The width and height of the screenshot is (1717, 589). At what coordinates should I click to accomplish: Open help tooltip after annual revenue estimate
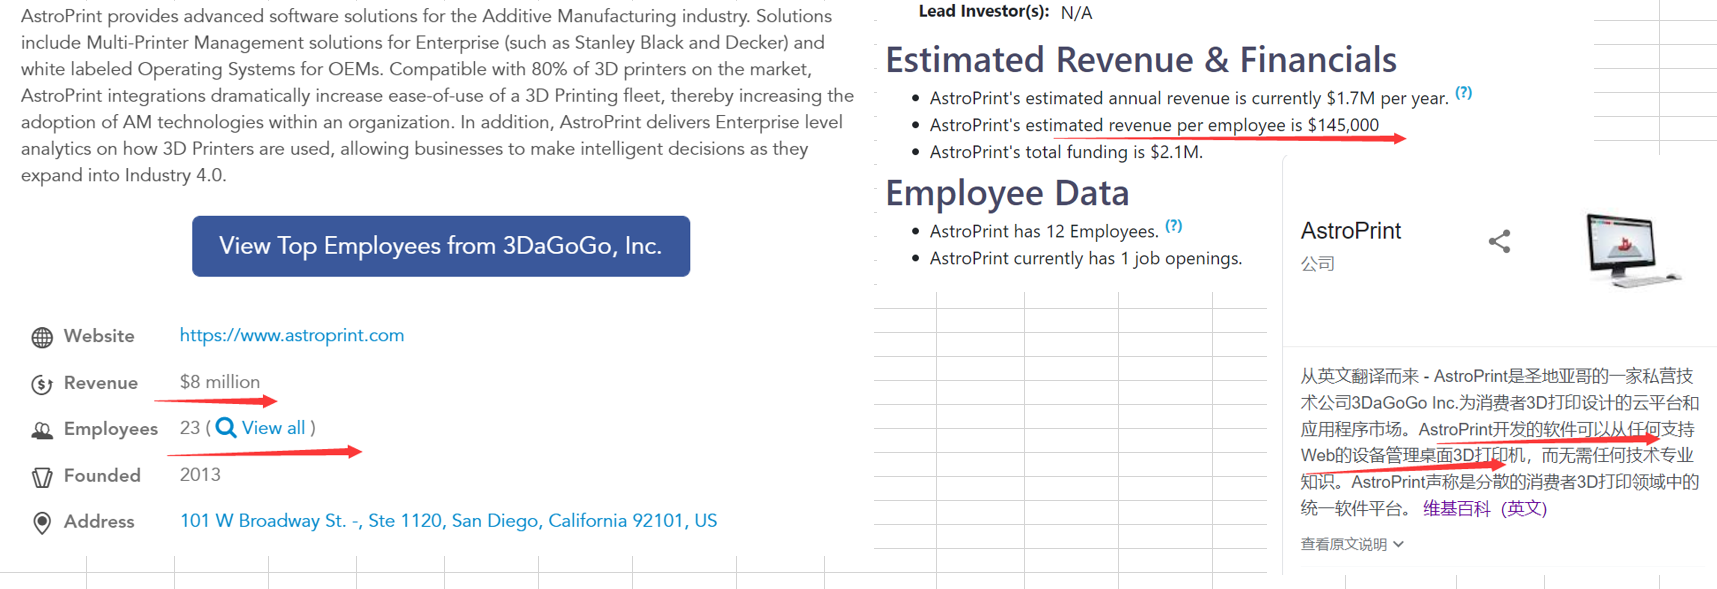[x=1463, y=93]
